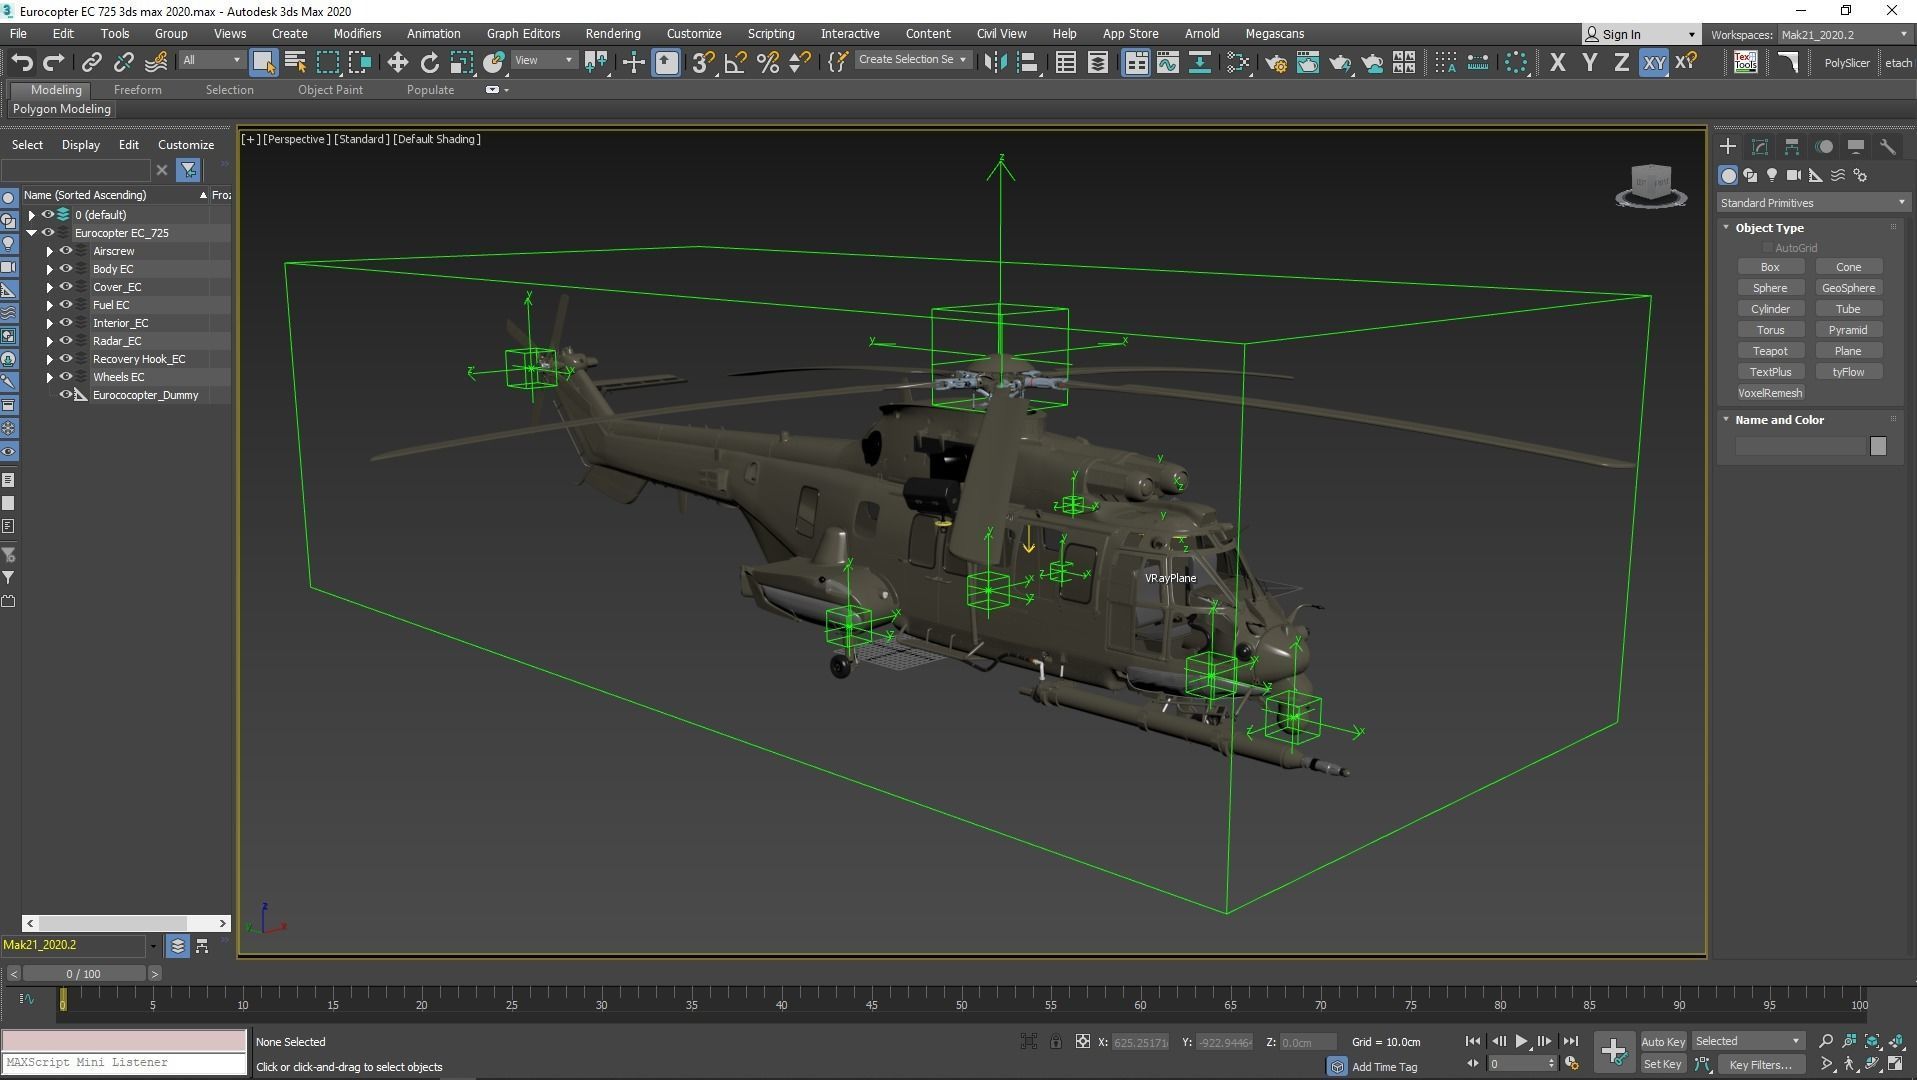Screen dimensions: 1917x1080
Task: Expand the 0 (default) layer
Action: (32, 215)
